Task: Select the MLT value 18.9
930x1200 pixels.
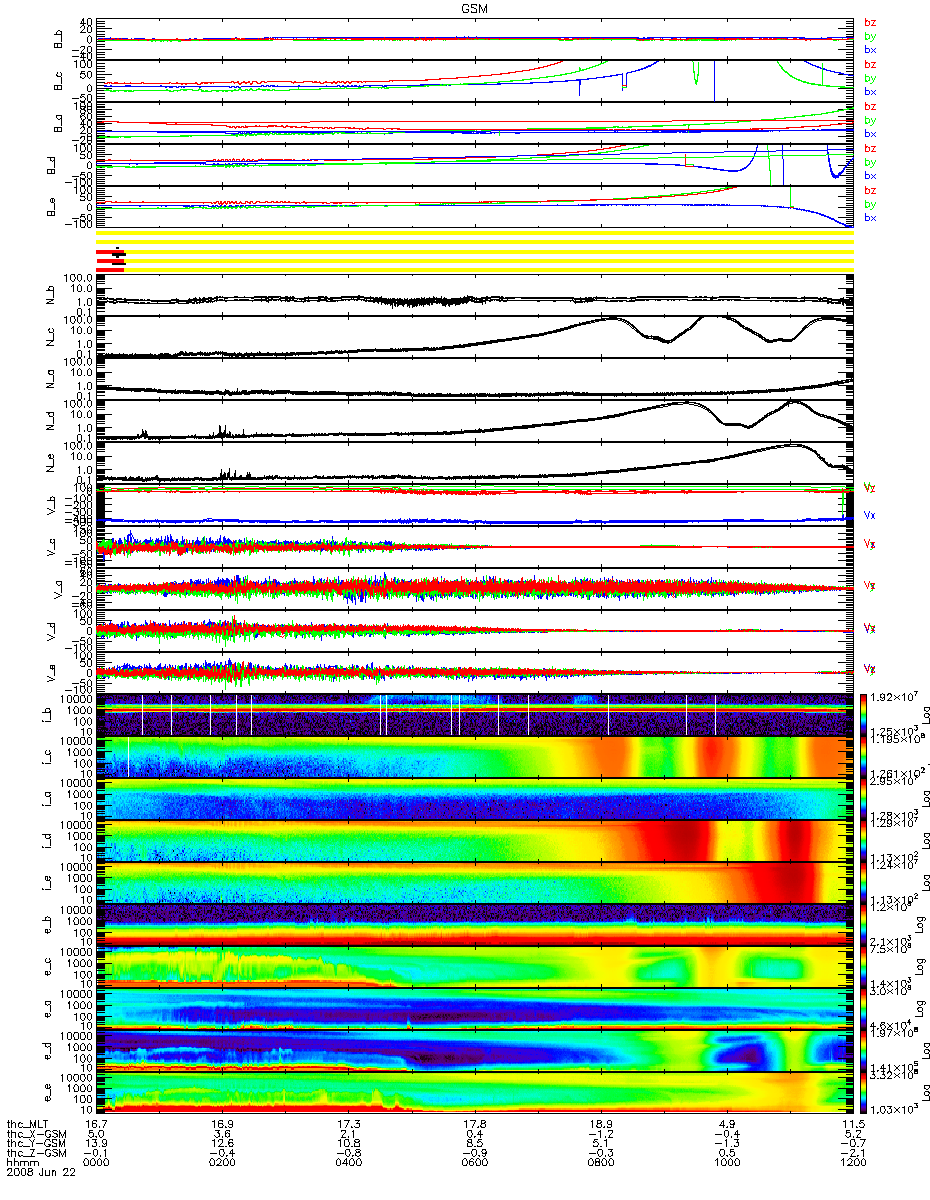Action: [x=600, y=1123]
